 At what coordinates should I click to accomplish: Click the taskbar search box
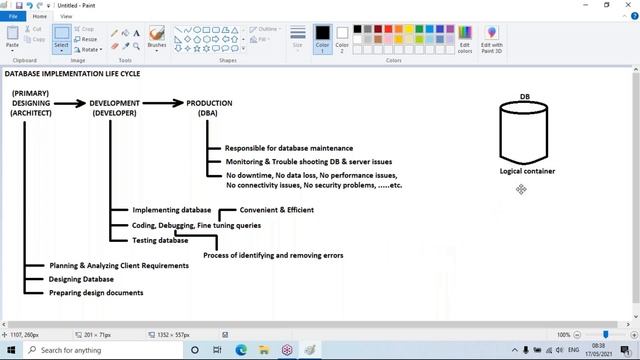[x=103, y=350]
